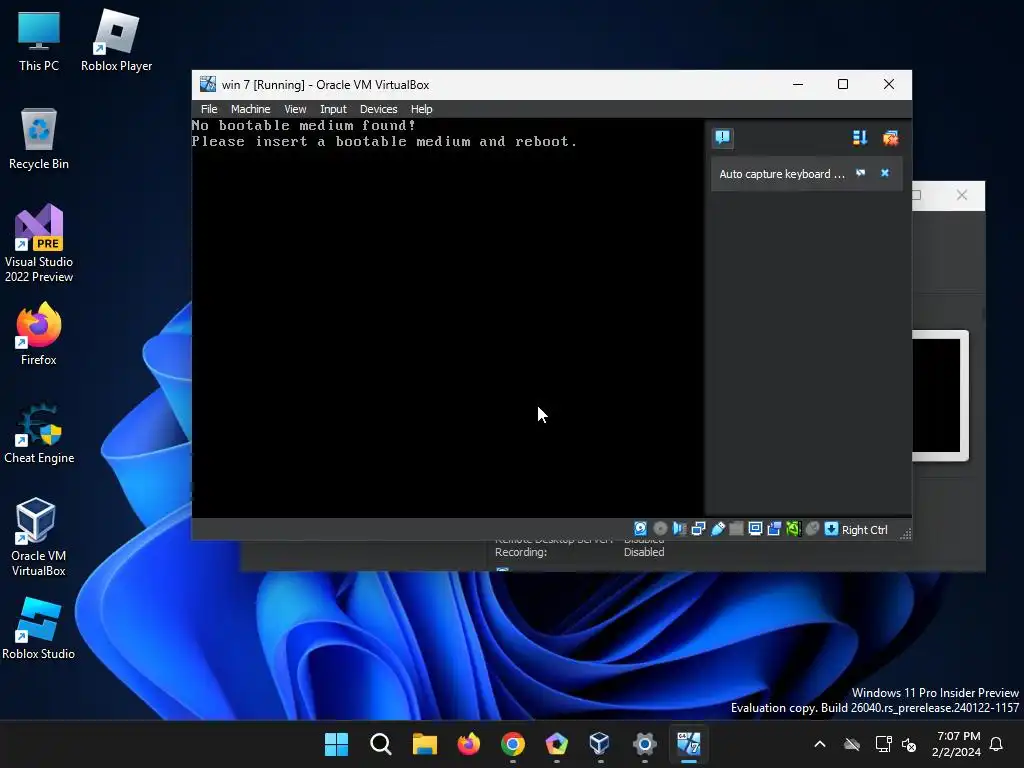Open the notifications bell icon
The width and height of the screenshot is (1024, 768).
(x=997, y=744)
